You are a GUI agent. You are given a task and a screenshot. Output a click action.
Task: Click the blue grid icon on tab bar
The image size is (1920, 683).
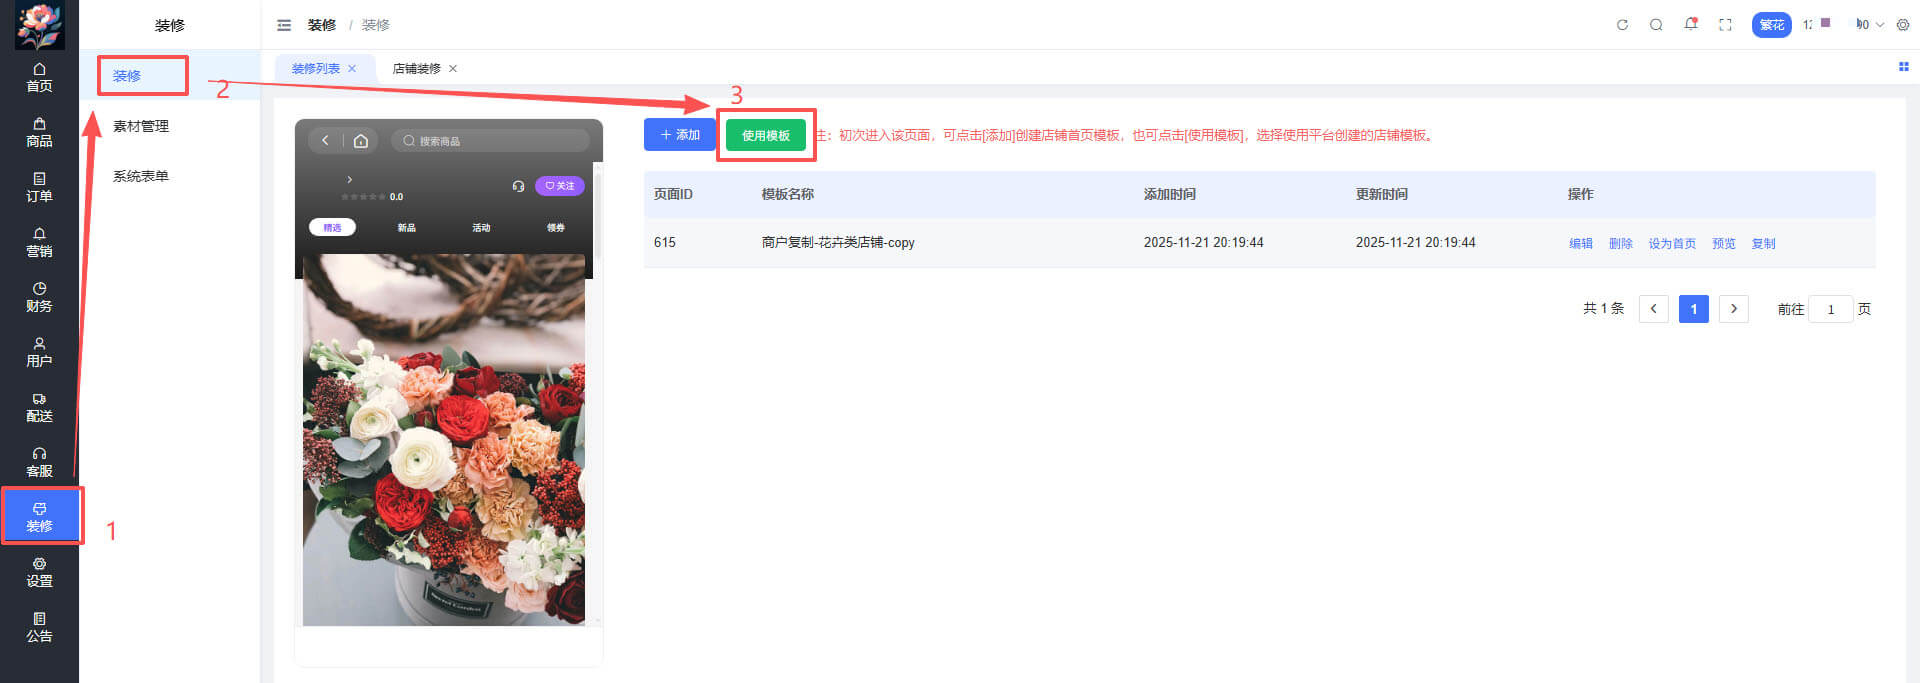coord(1903,67)
